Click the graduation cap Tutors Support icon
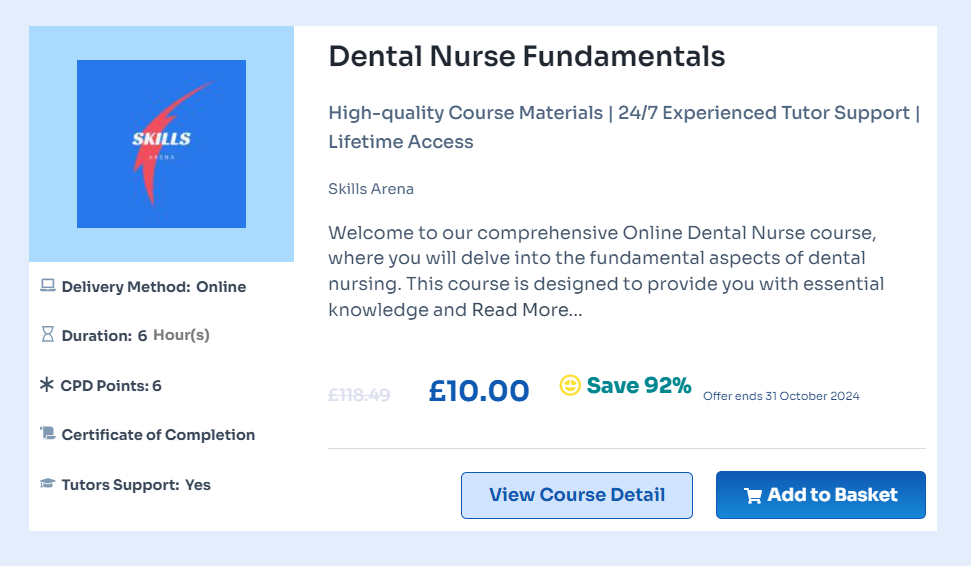The width and height of the screenshot is (971, 566). (x=47, y=484)
